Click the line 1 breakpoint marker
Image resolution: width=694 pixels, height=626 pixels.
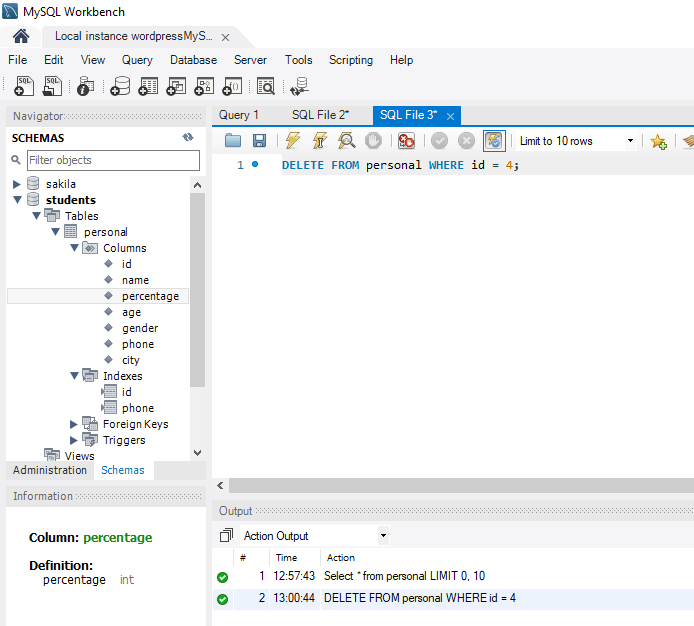[255, 164]
